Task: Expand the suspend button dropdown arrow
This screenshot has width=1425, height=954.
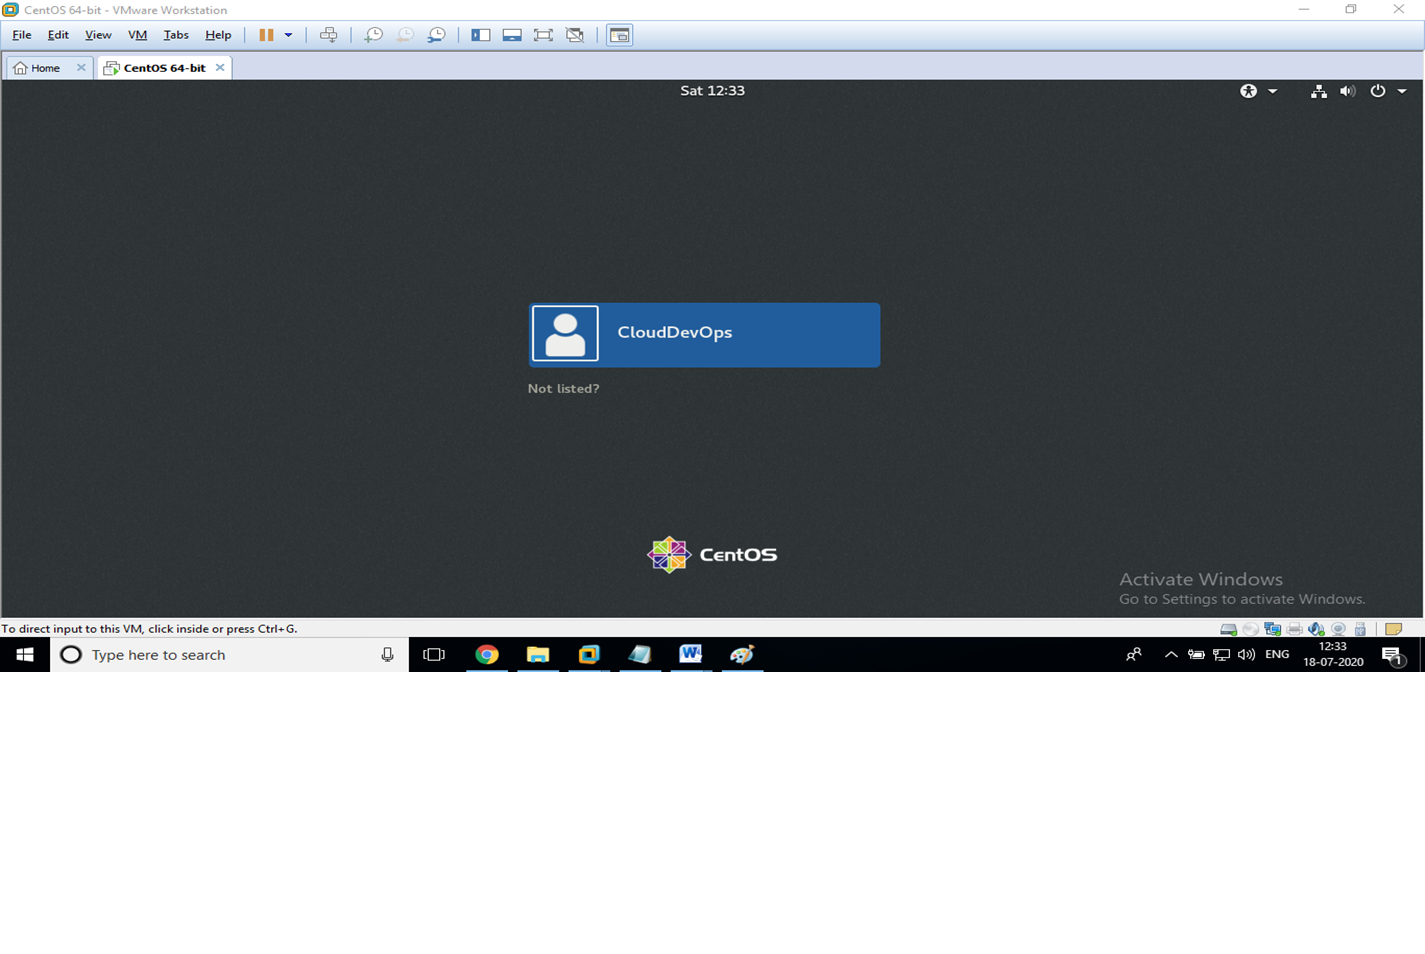Action: pyautogui.click(x=288, y=34)
